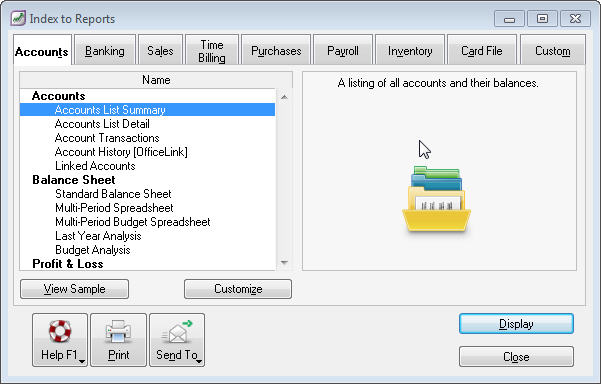Open the Send To envelope button
The width and height of the screenshot is (601, 384).
click(177, 340)
